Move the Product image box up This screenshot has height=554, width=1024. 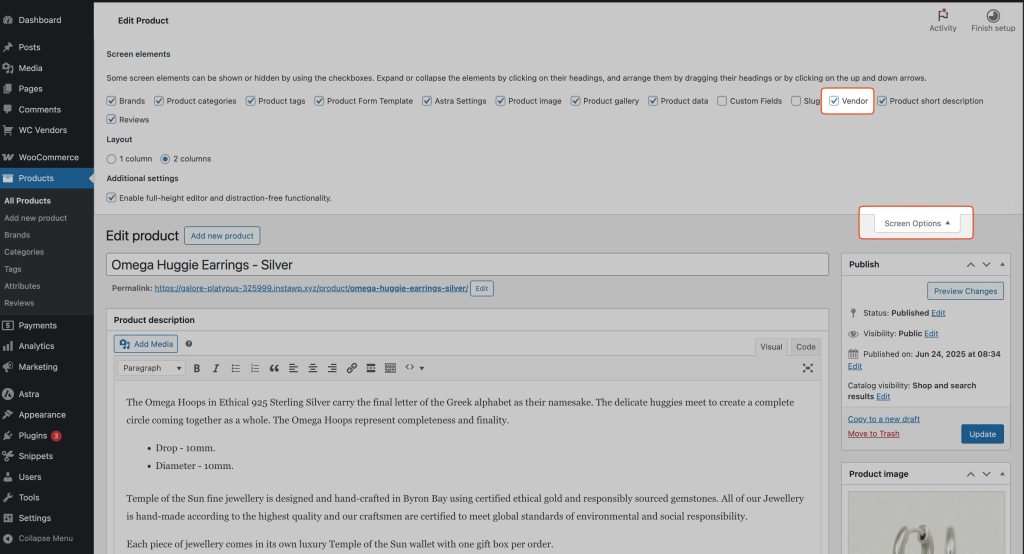coord(970,474)
